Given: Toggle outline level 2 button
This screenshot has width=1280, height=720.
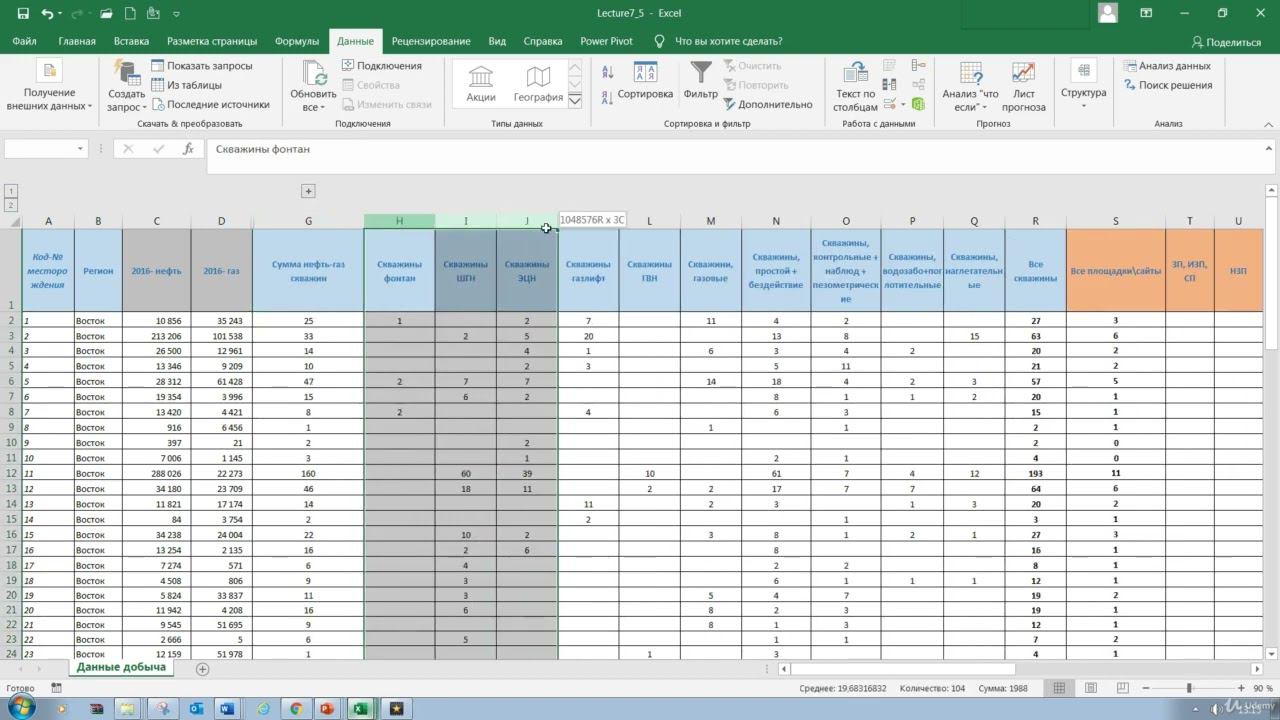Looking at the screenshot, I should [x=11, y=205].
